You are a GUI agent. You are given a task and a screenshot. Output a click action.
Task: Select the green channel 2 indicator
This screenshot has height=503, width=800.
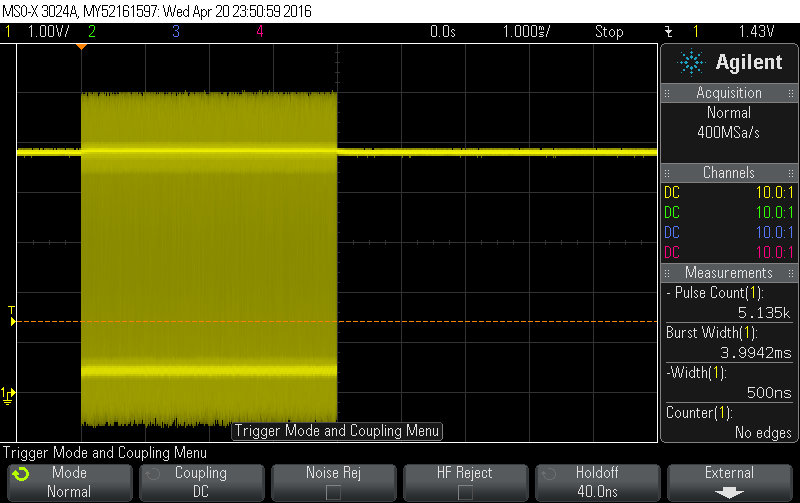coord(92,31)
